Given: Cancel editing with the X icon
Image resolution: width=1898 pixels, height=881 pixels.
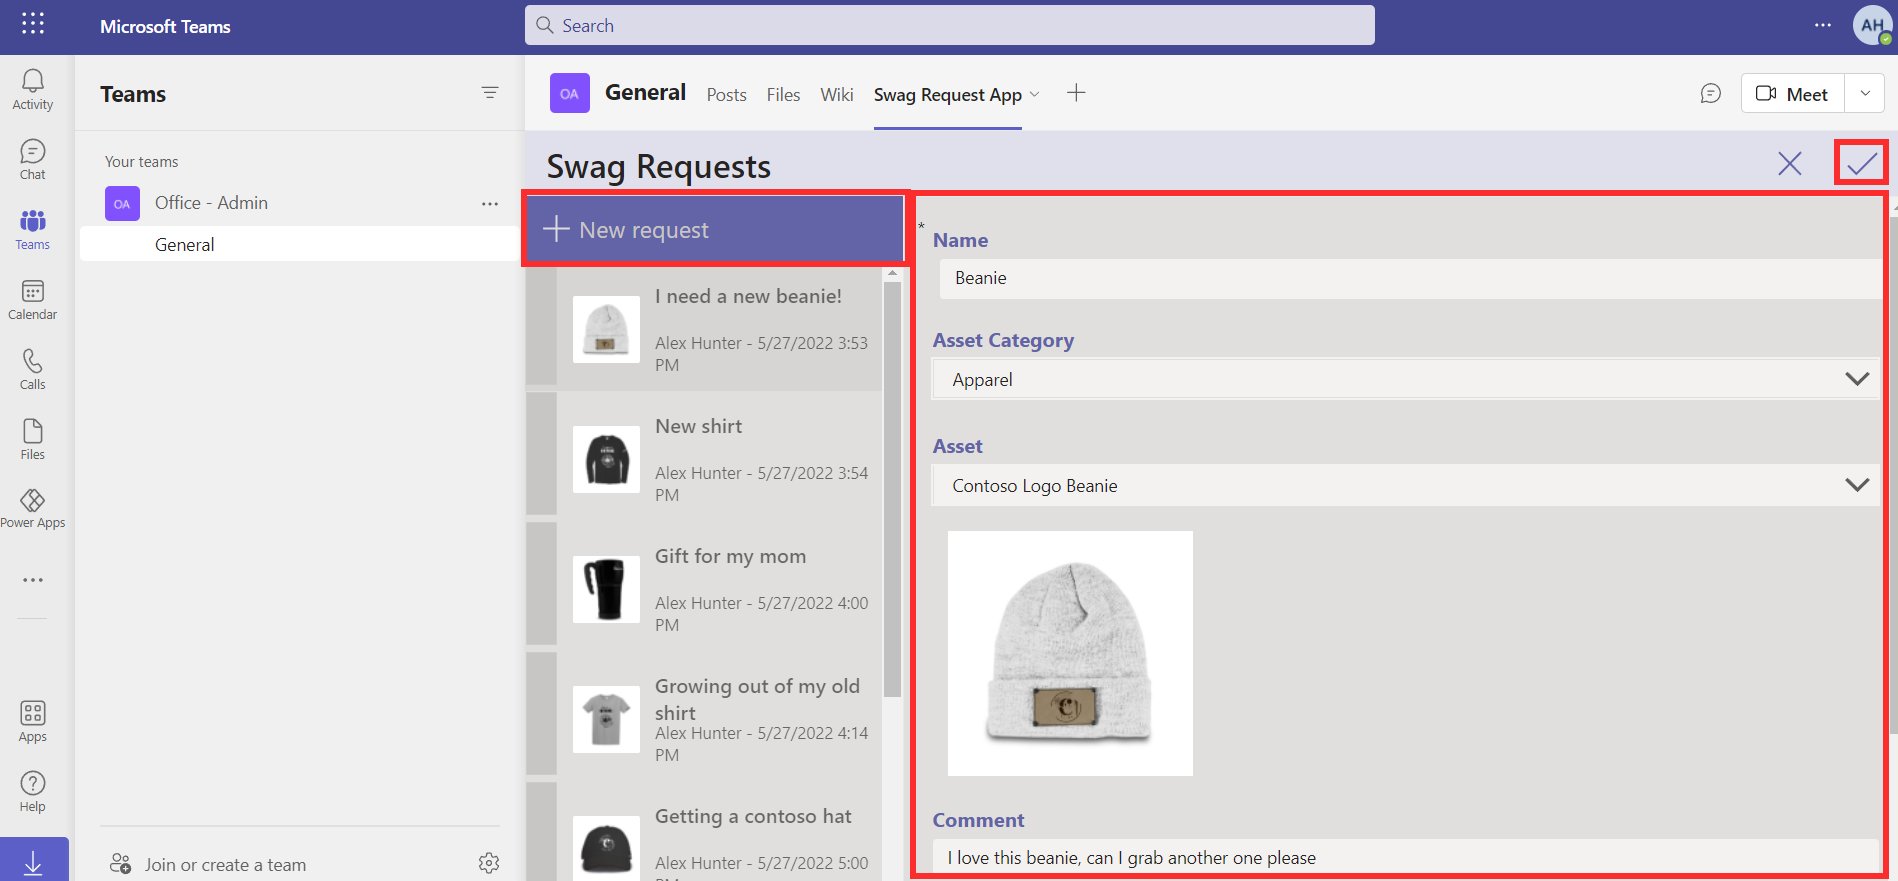Looking at the screenshot, I should (1790, 164).
